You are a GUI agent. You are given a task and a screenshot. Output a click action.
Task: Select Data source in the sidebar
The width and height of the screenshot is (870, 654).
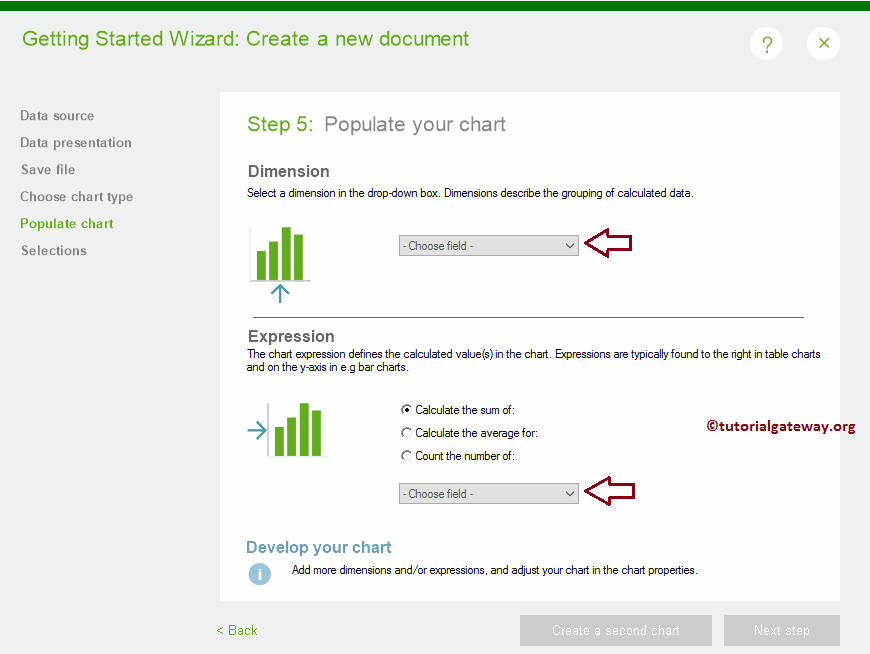(57, 116)
